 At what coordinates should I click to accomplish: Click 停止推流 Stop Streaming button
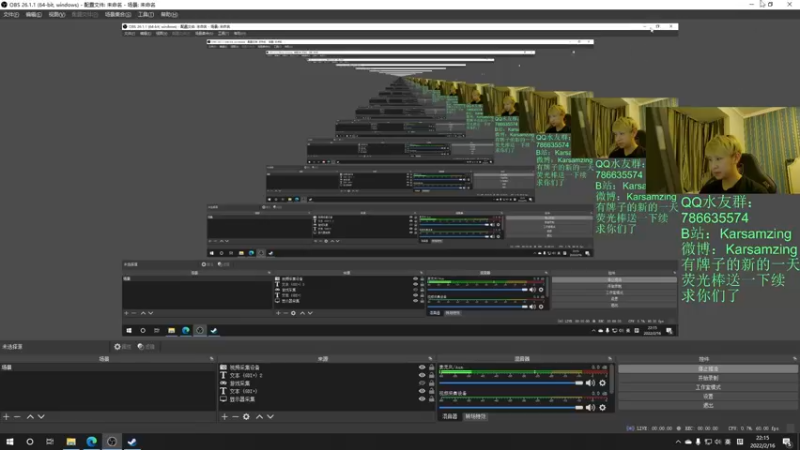point(708,368)
